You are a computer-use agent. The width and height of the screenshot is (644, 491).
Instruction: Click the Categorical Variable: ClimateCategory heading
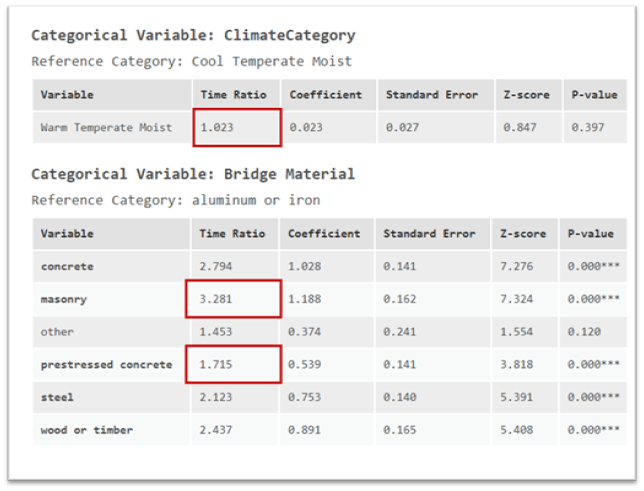(x=193, y=36)
